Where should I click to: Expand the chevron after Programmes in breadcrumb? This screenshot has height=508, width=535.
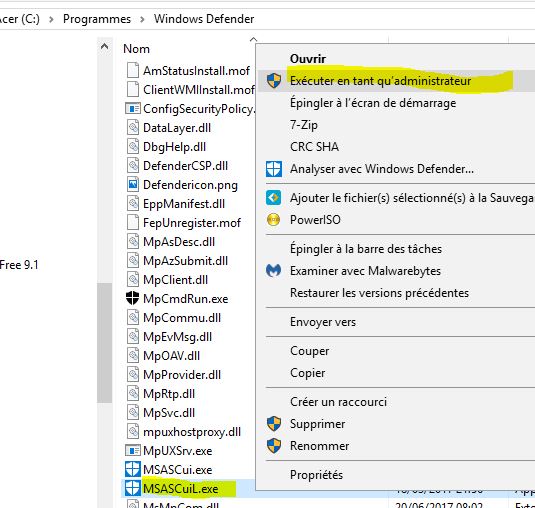142,19
